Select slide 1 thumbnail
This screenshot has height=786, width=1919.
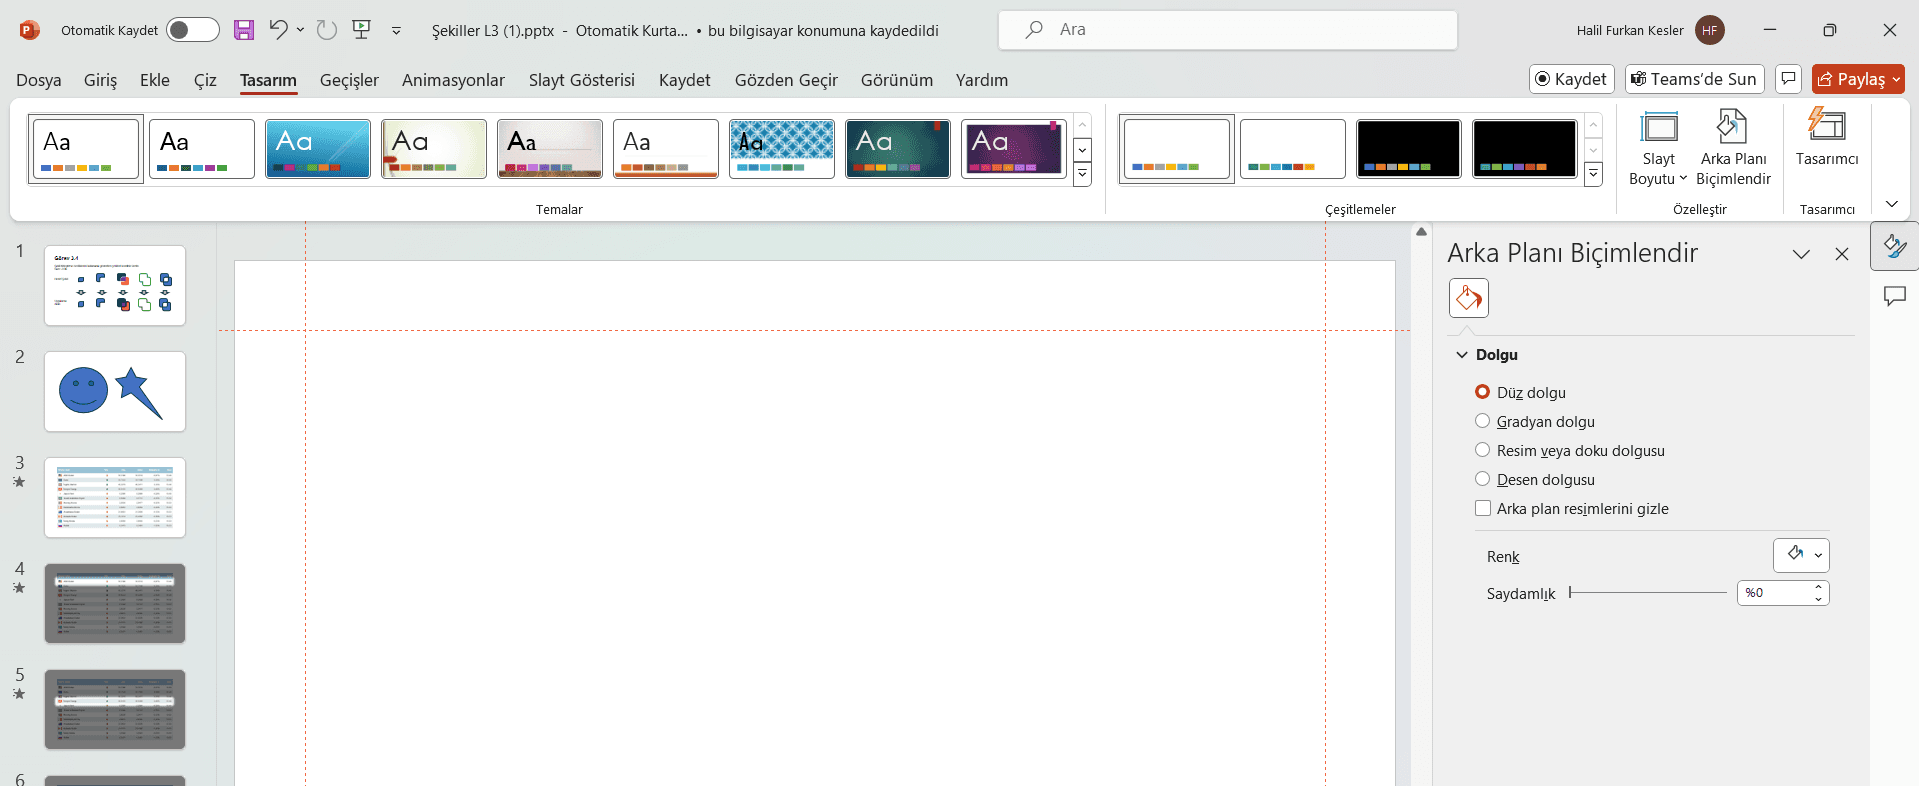pyautogui.click(x=115, y=286)
